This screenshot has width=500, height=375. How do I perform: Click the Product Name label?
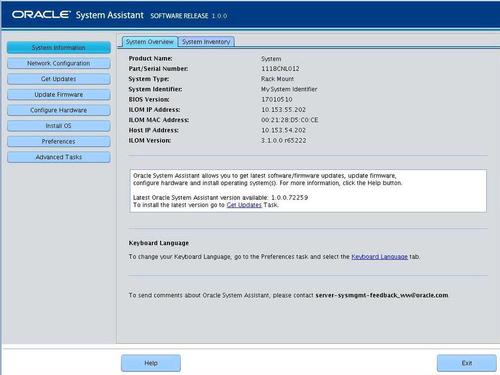click(151, 58)
